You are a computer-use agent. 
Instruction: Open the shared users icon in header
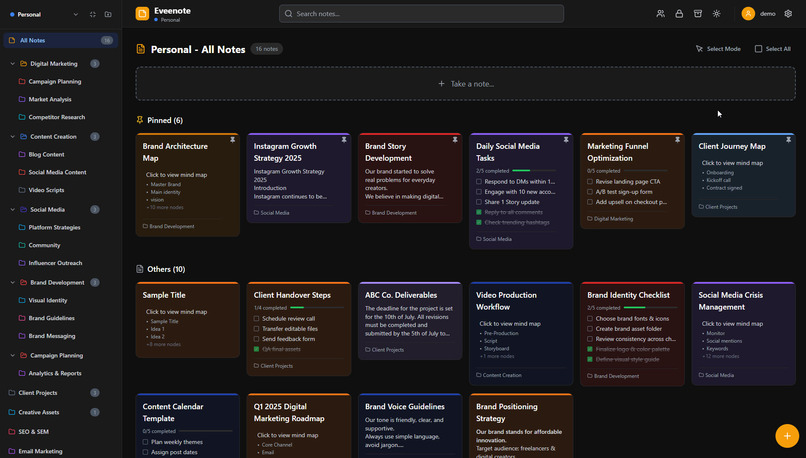661,14
